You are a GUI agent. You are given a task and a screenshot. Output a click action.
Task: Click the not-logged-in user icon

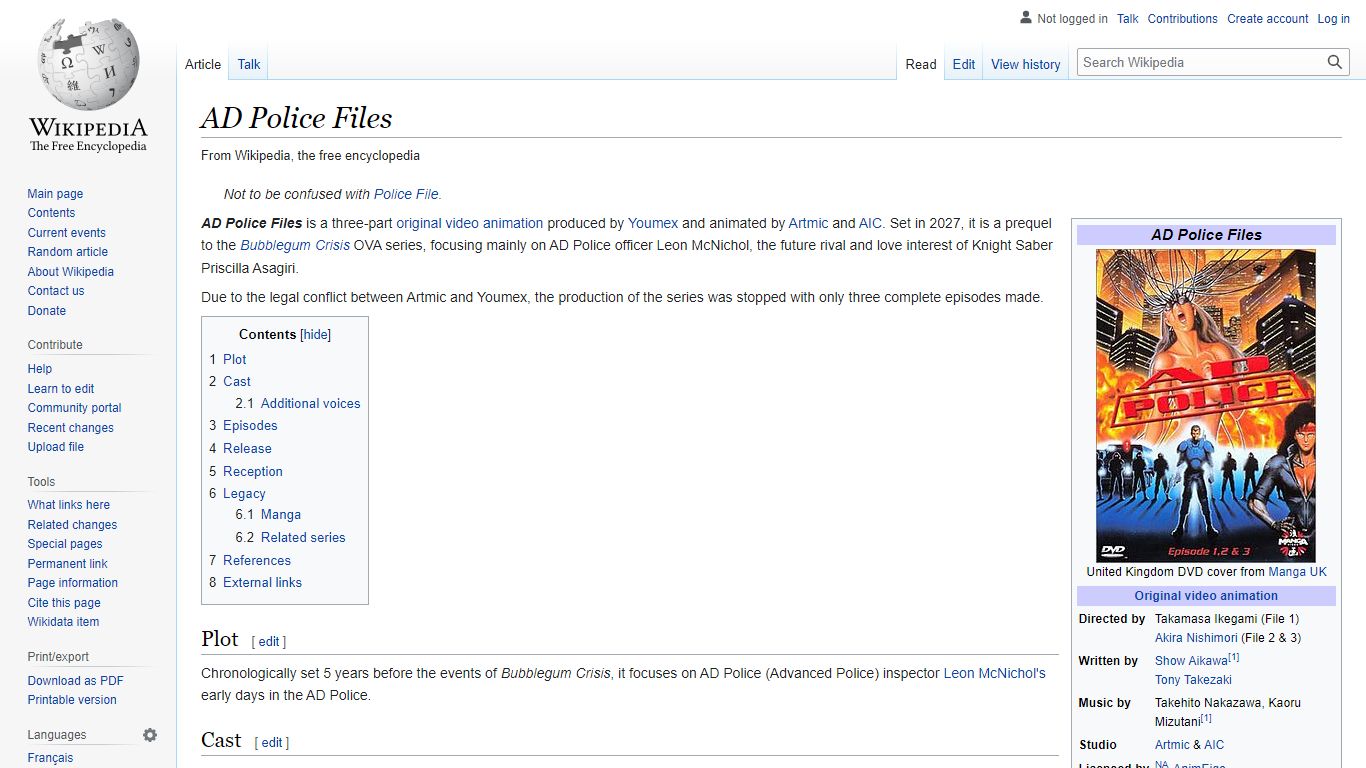coord(1025,18)
